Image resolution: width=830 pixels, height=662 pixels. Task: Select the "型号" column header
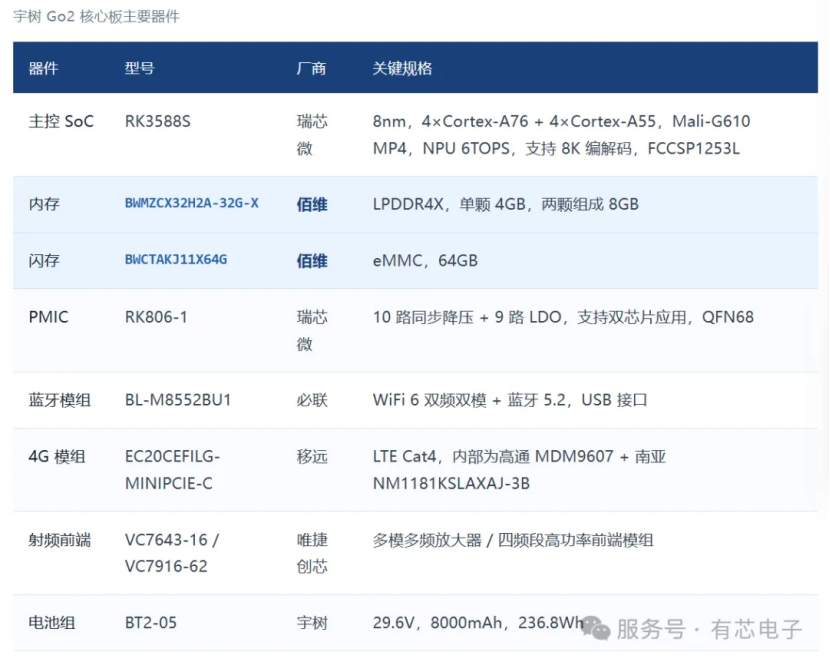click(x=139, y=68)
